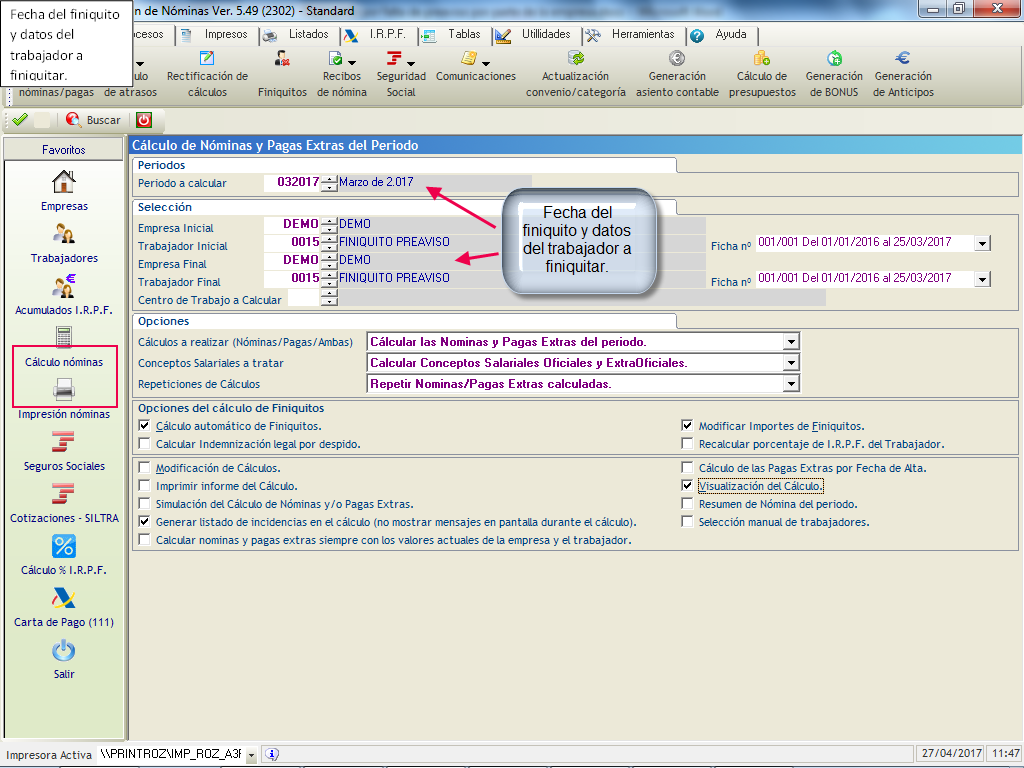The height and width of the screenshot is (768, 1024).
Task: Click the Buscar button
Action: [x=93, y=120]
